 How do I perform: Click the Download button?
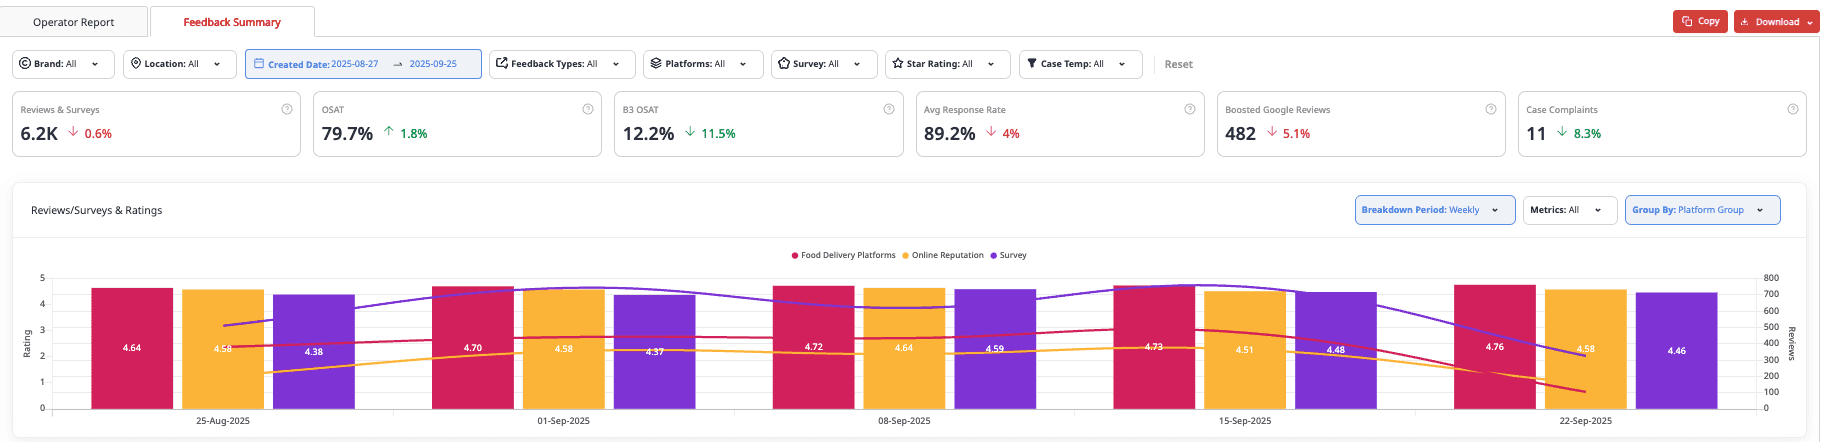(x=1777, y=22)
